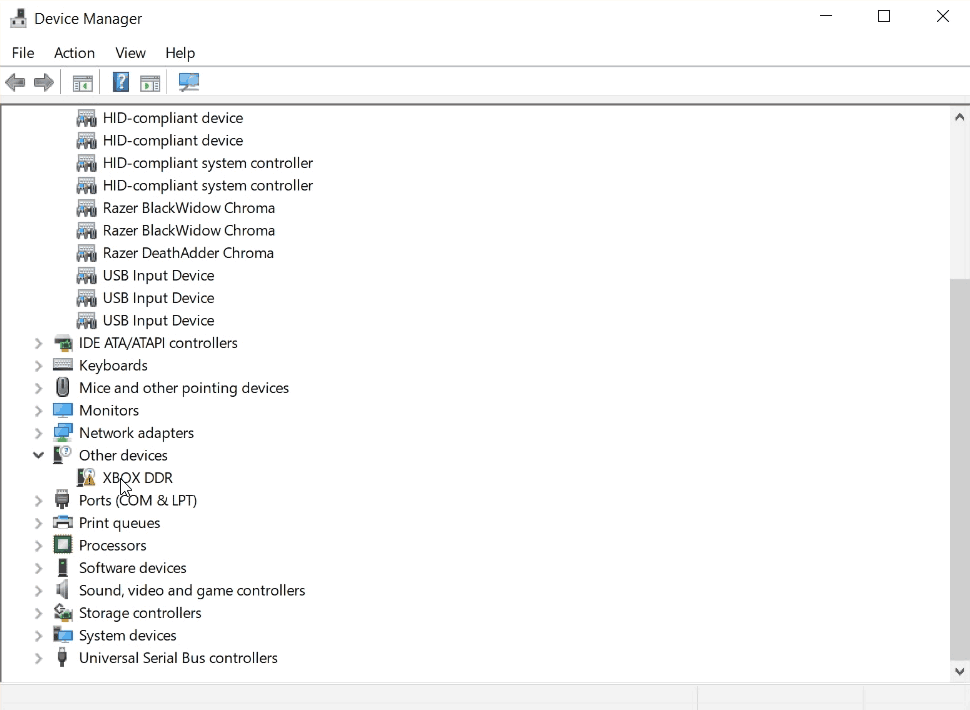Expand IDE ATA/ATAPI controllers node

[x=38, y=343]
